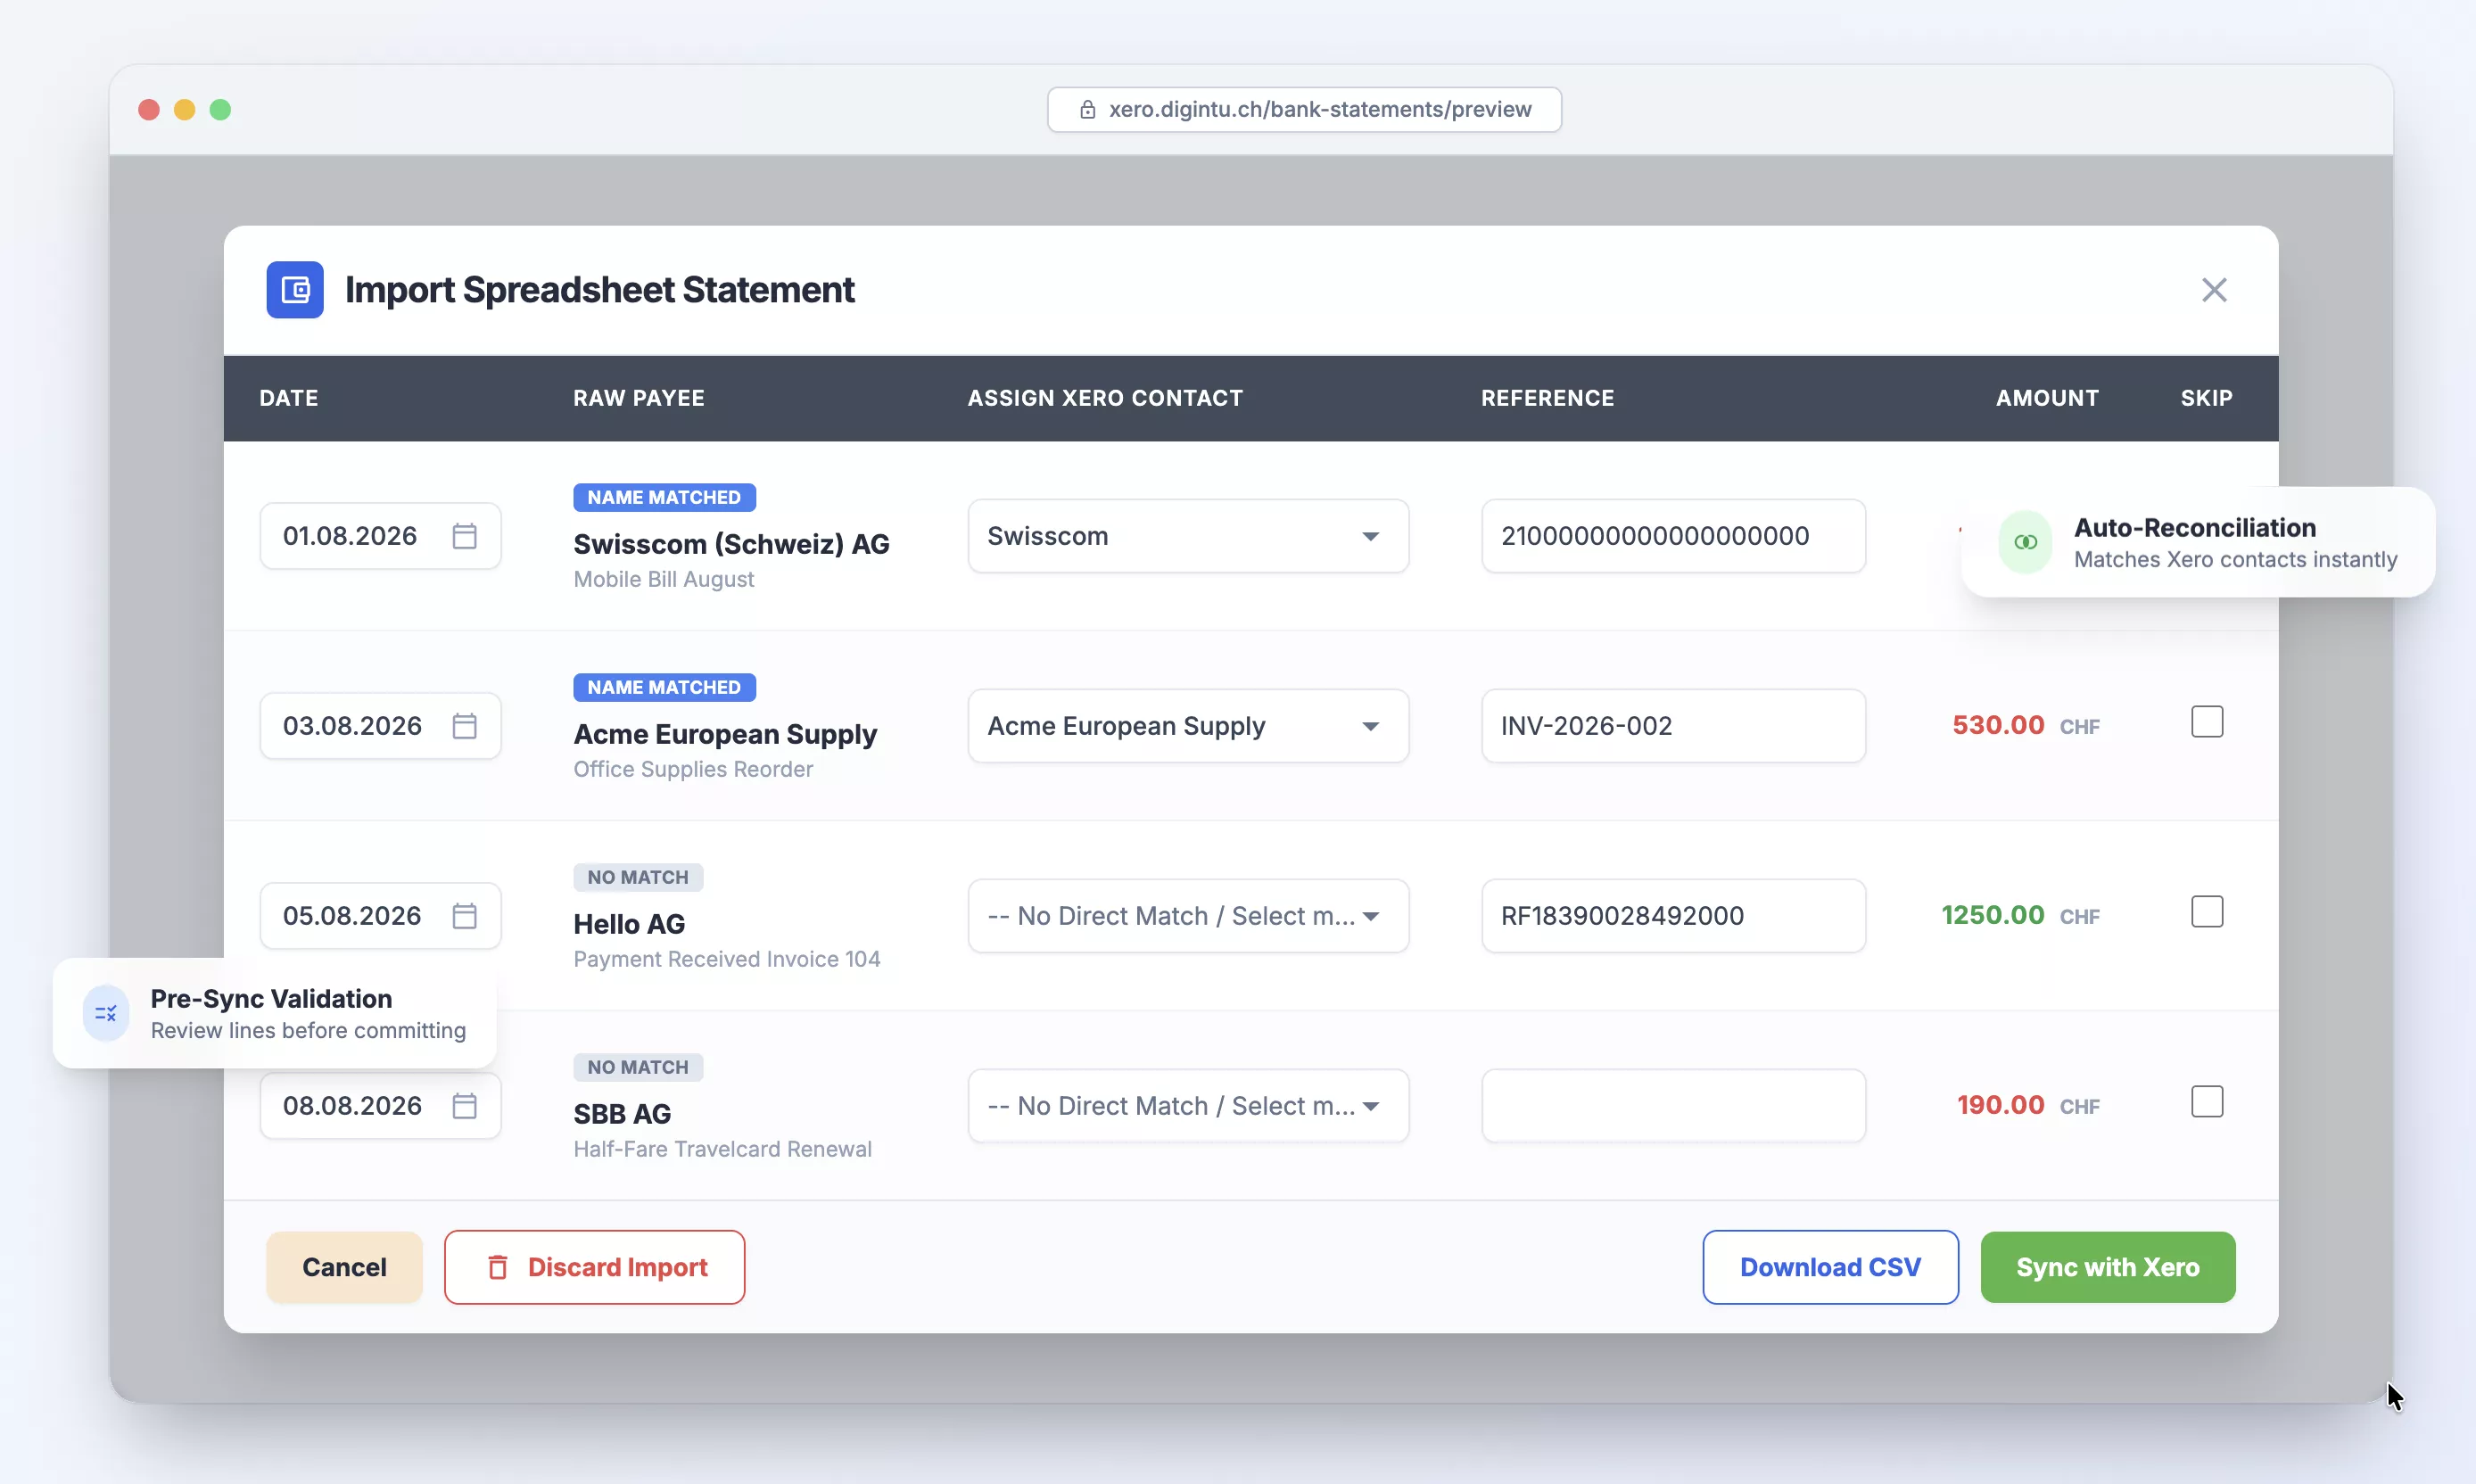Screen dimensions: 2476x1484
Task: Click the lock icon in address bar
Action: coord(1088,110)
